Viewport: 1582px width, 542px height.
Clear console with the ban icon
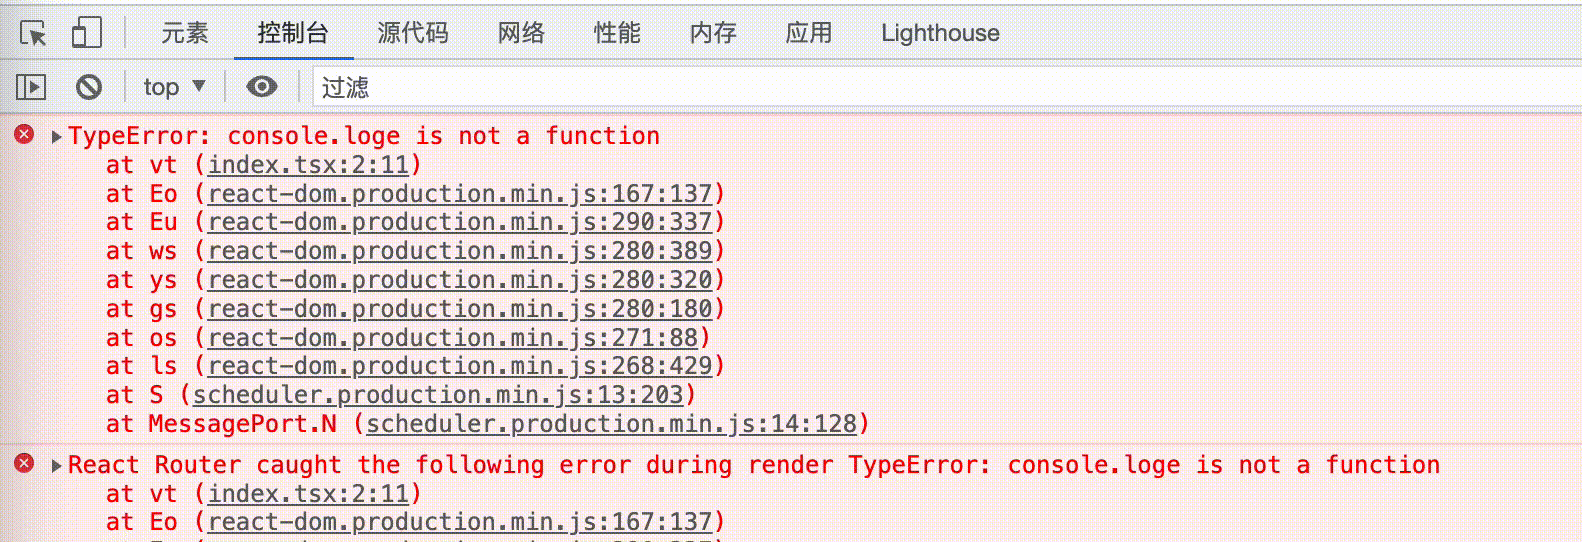(x=89, y=87)
